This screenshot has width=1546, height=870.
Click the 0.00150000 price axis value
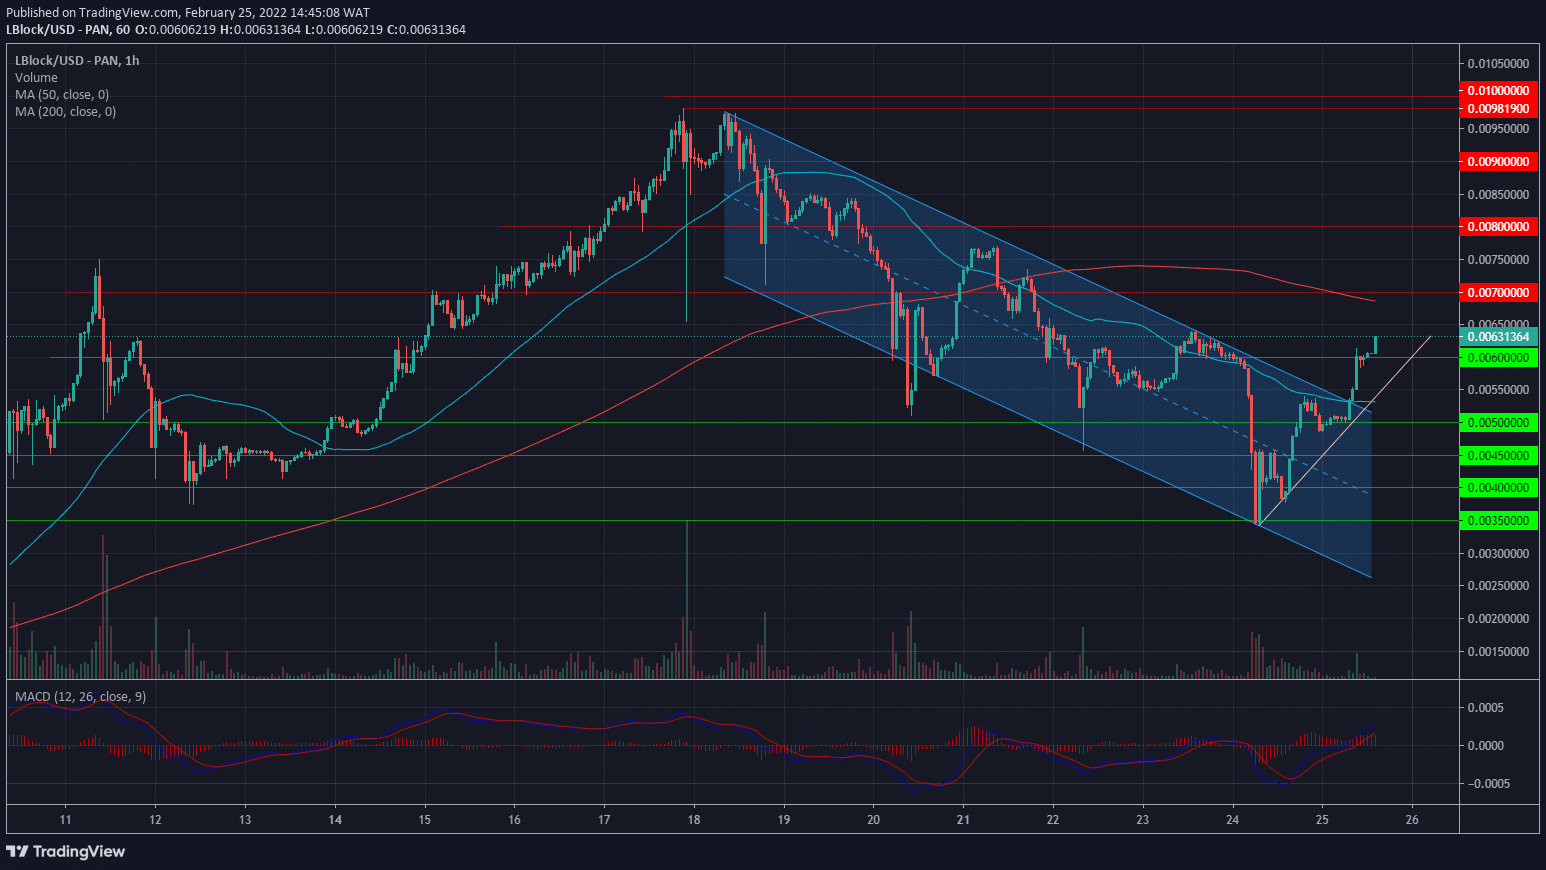(x=1498, y=652)
